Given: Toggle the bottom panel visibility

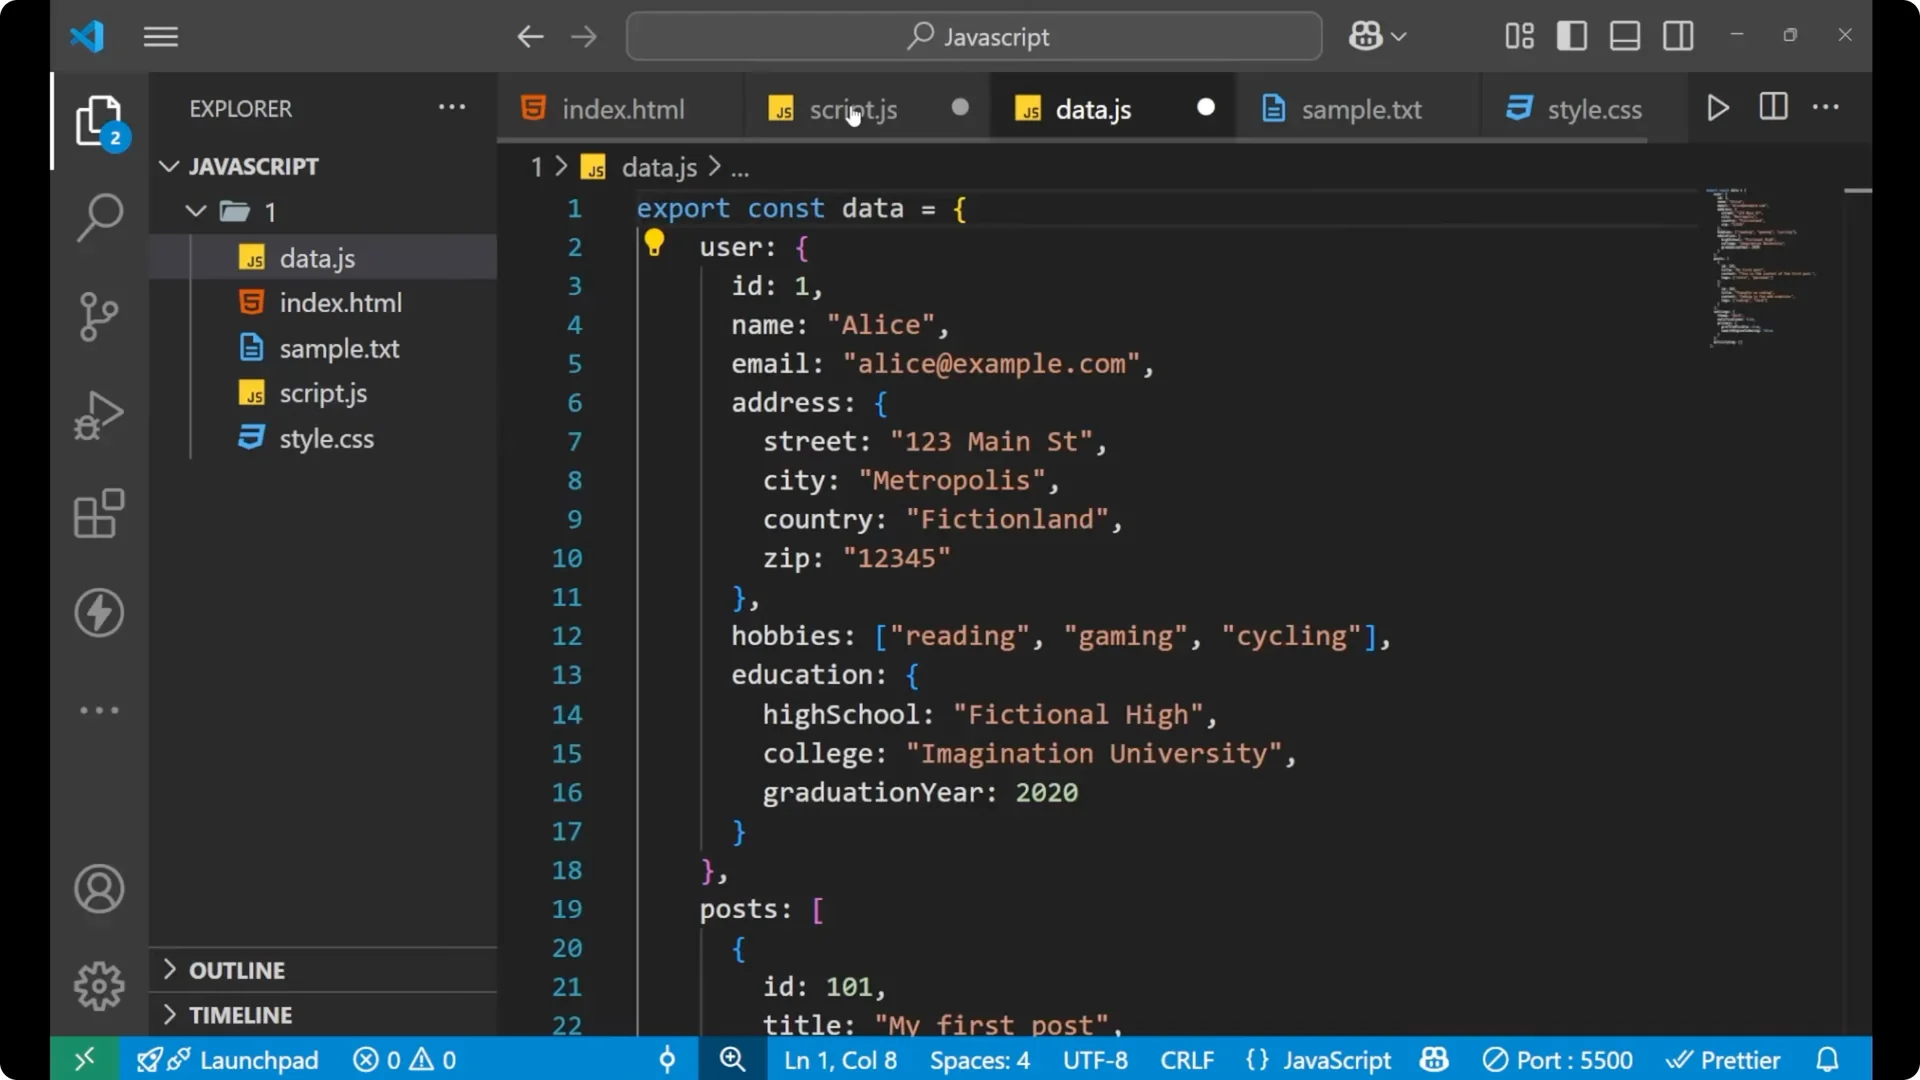Looking at the screenshot, I should click(x=1624, y=35).
